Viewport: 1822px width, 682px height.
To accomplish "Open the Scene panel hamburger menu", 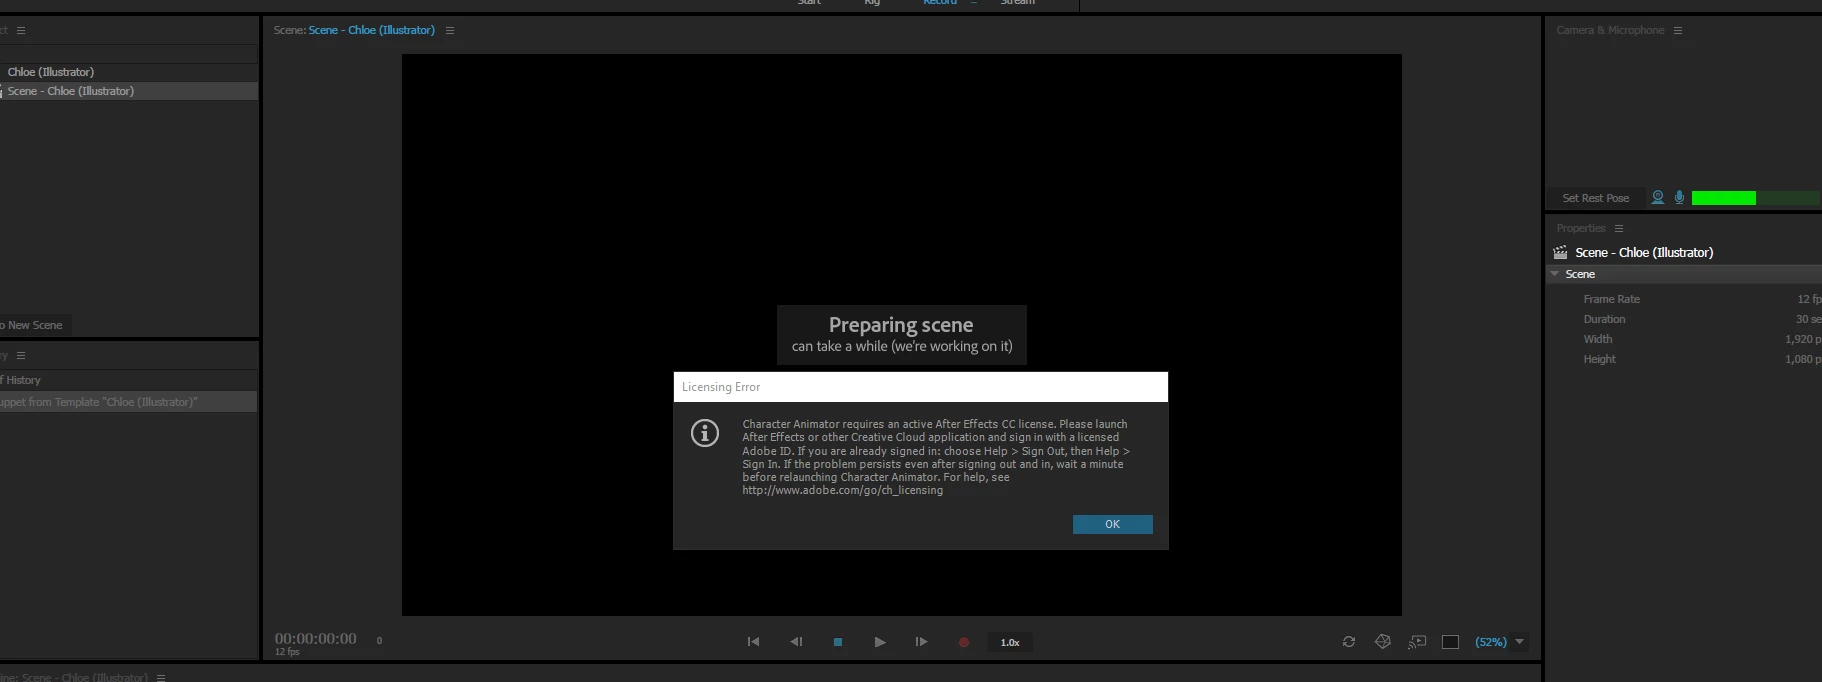I will click(450, 31).
